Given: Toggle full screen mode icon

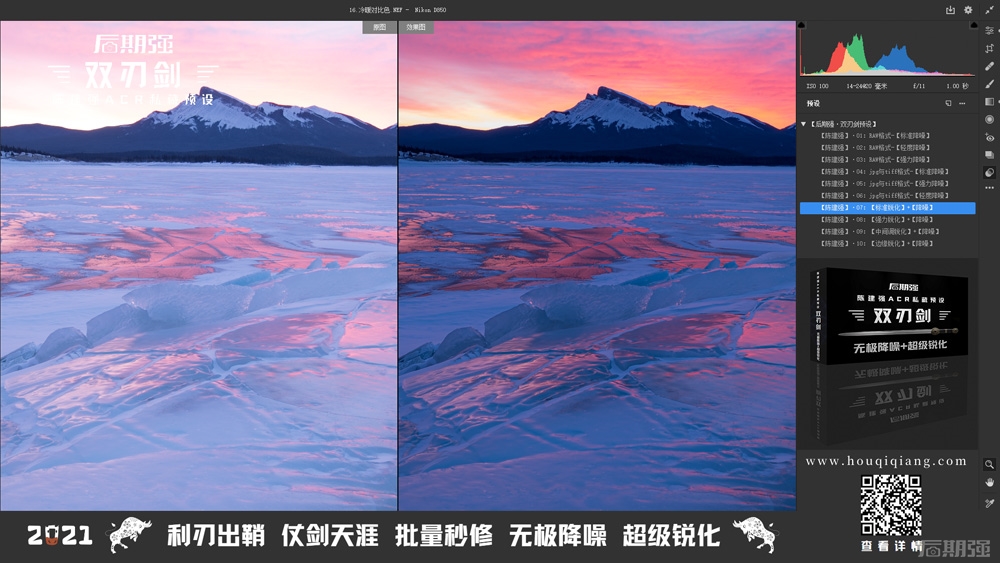Looking at the screenshot, I should point(990,10).
